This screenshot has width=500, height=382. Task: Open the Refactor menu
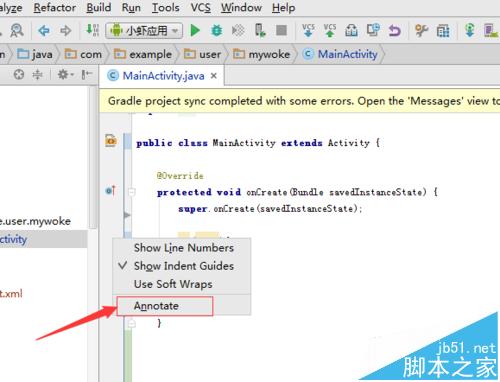(55, 7)
